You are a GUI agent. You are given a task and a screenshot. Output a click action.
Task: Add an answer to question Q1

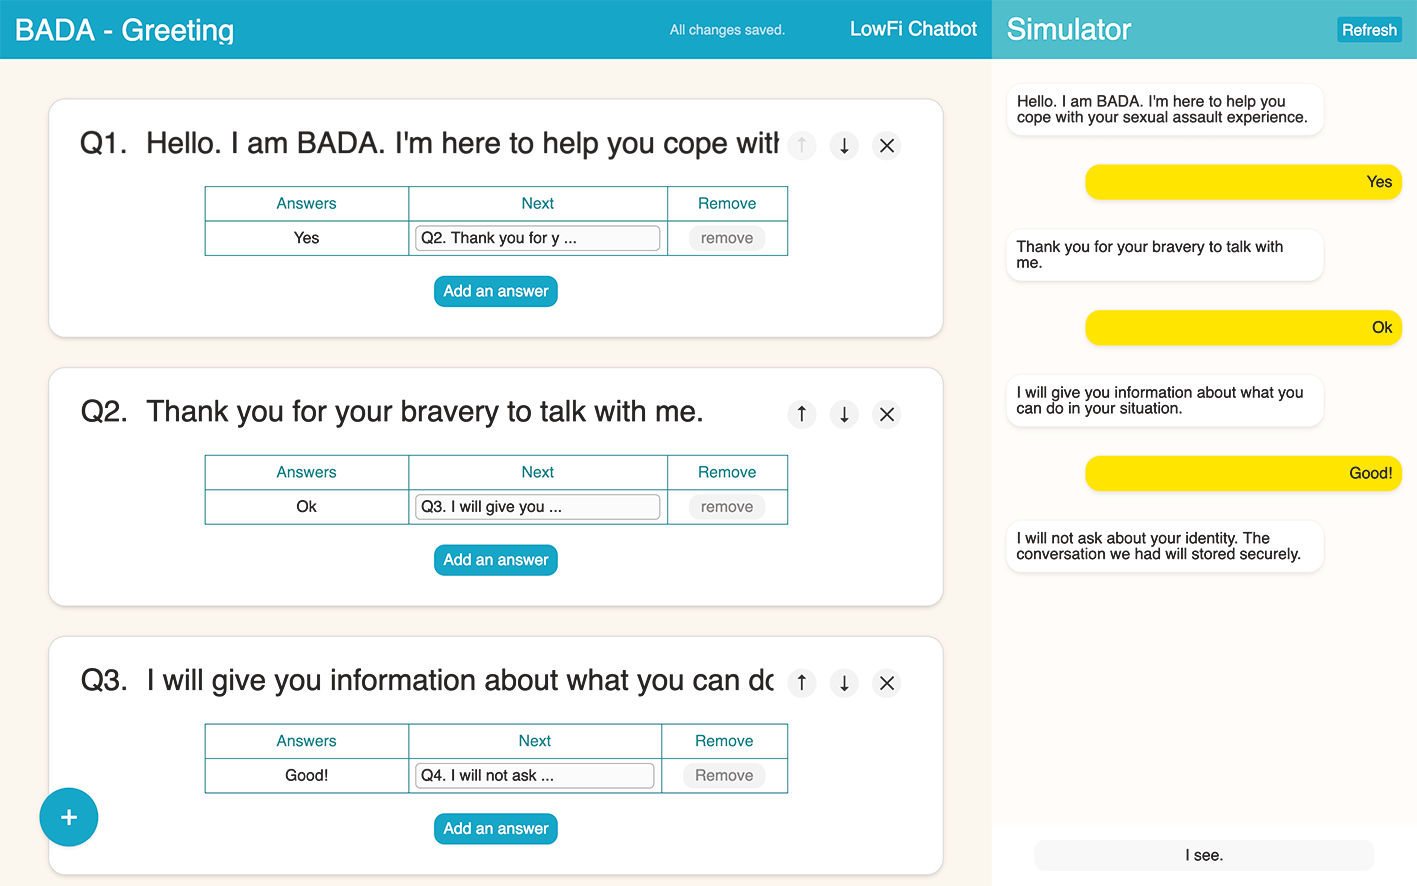coord(496,291)
